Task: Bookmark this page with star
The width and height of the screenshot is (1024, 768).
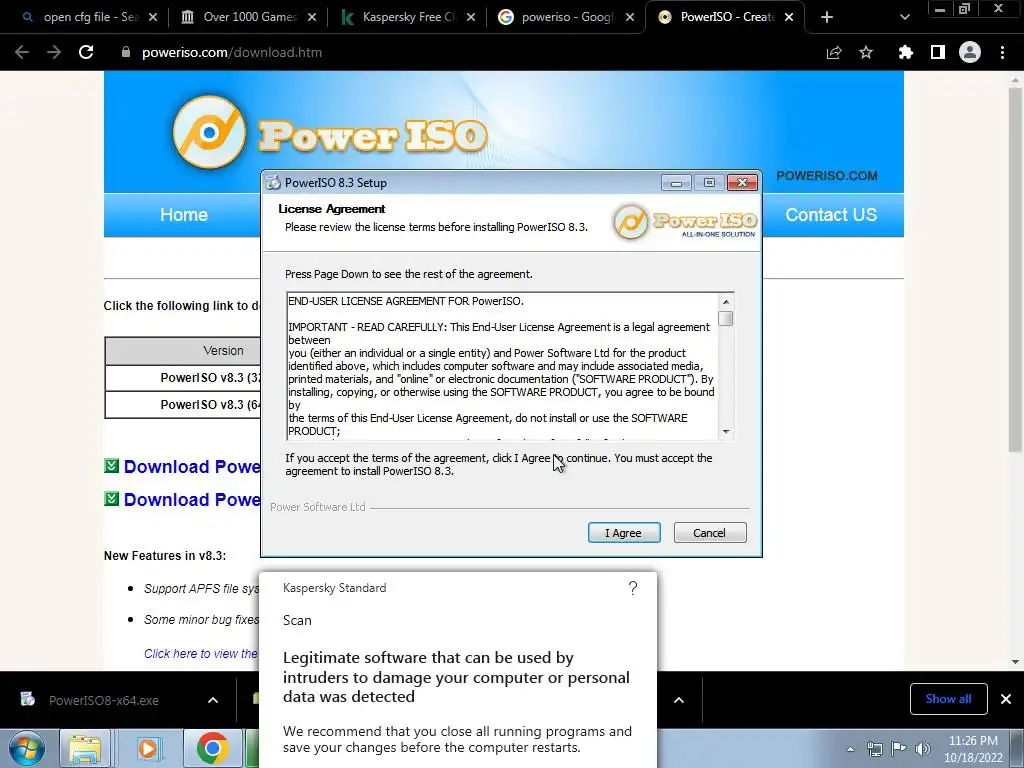Action: pos(866,52)
